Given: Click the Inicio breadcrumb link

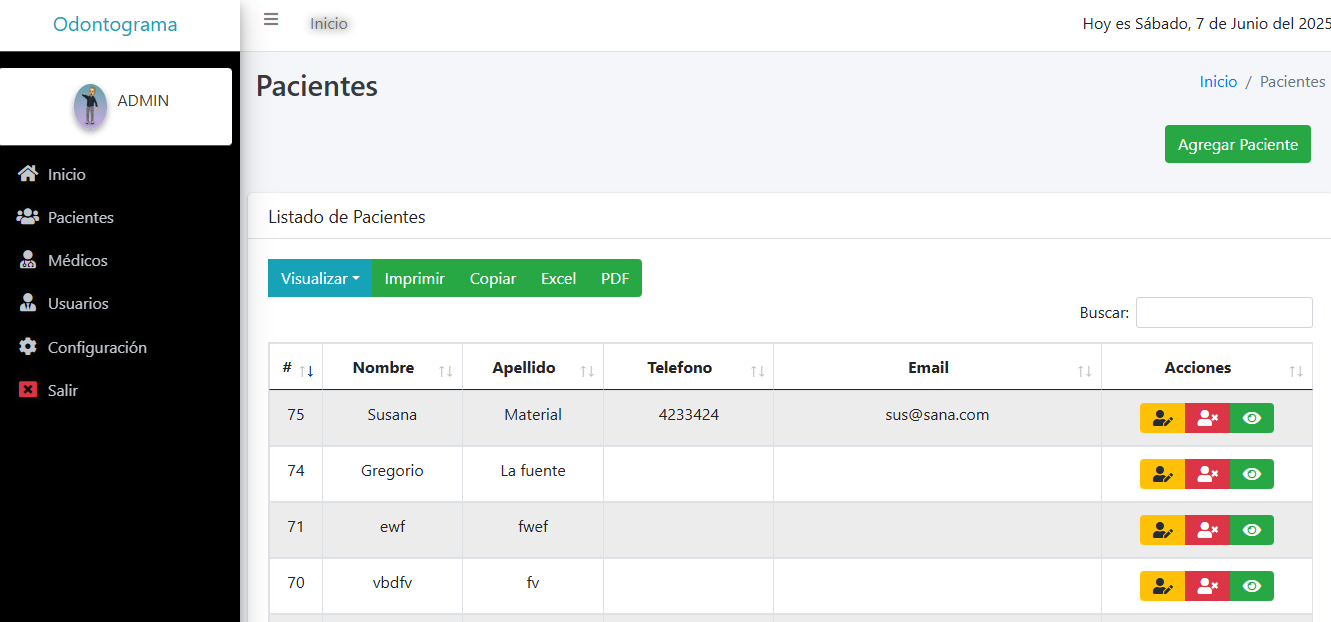Looking at the screenshot, I should [1218, 82].
